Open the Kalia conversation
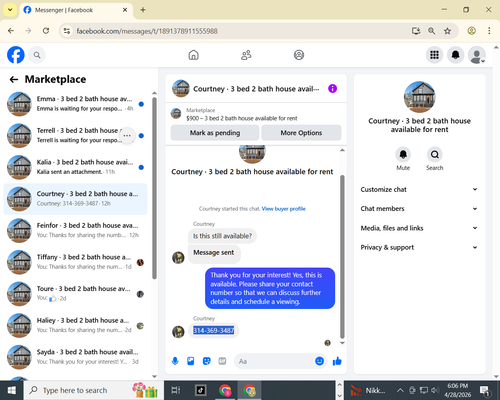The image size is (500, 400). (75, 167)
